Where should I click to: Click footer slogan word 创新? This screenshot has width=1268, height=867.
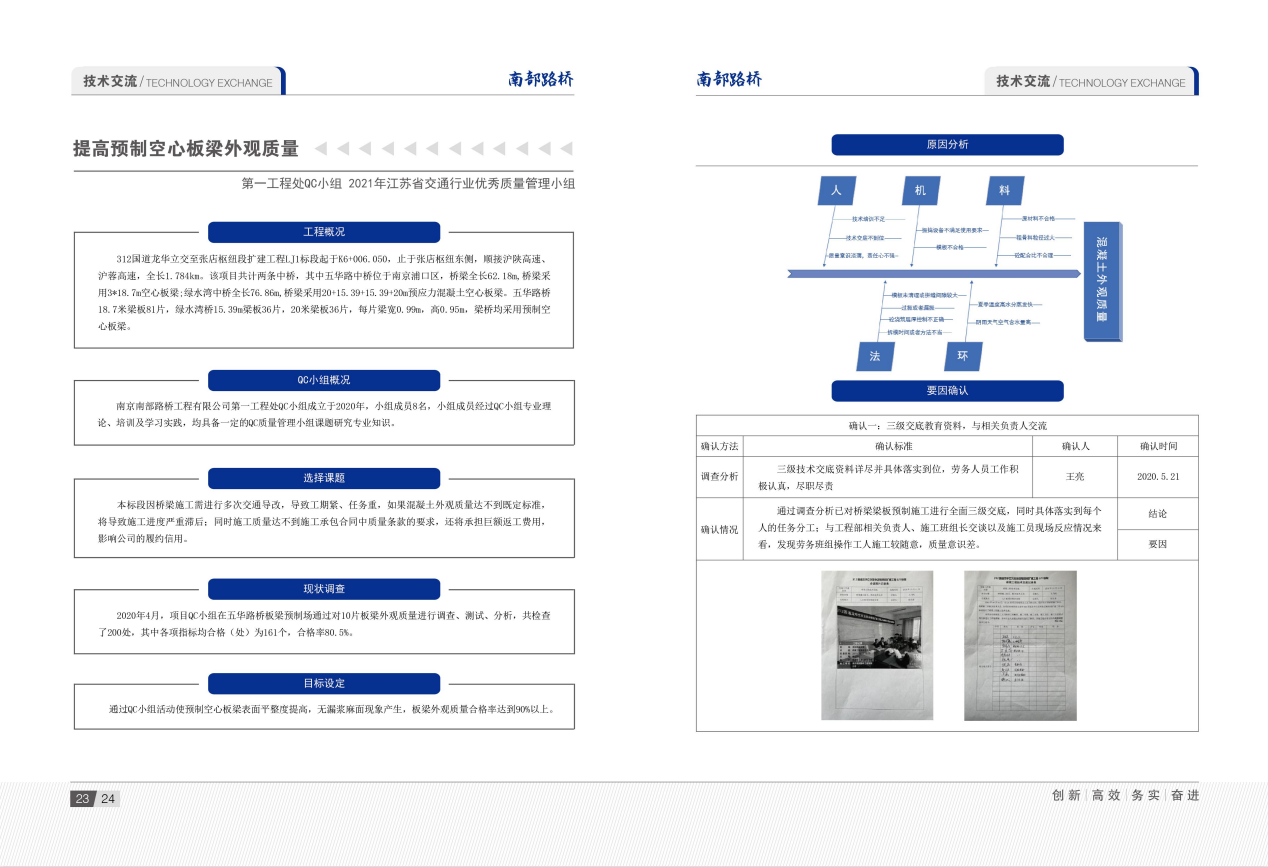(x=1067, y=795)
